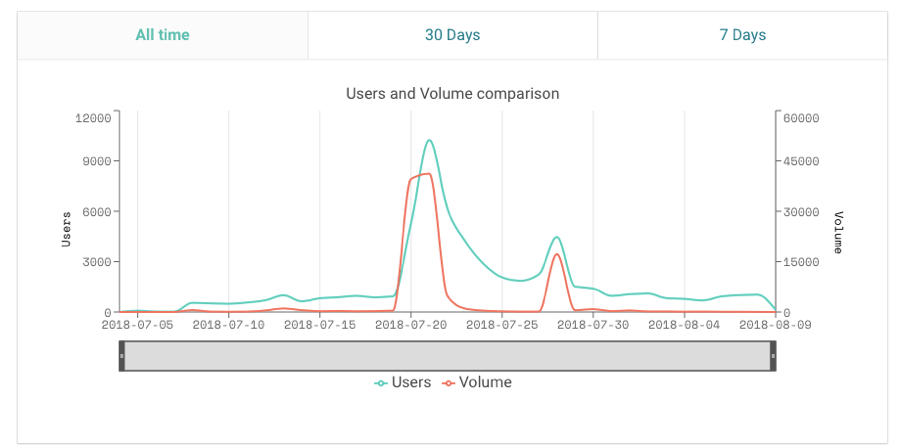The height and width of the screenshot is (445, 899).
Task: Click the left handle of the range slider
Action: 121,356
